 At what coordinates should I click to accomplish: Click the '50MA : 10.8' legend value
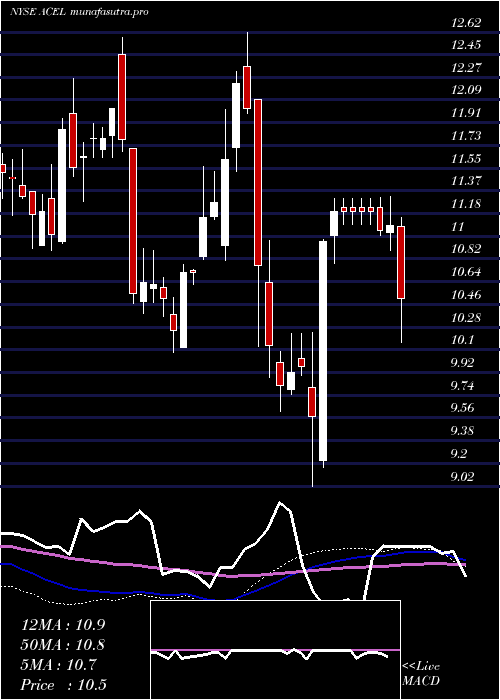(x=63, y=645)
